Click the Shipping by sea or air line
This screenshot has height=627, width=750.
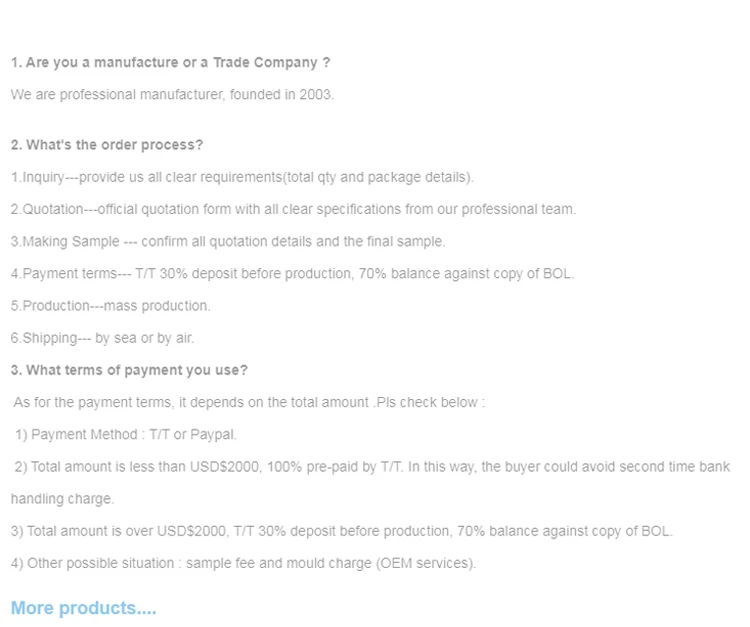pyautogui.click(x=102, y=338)
